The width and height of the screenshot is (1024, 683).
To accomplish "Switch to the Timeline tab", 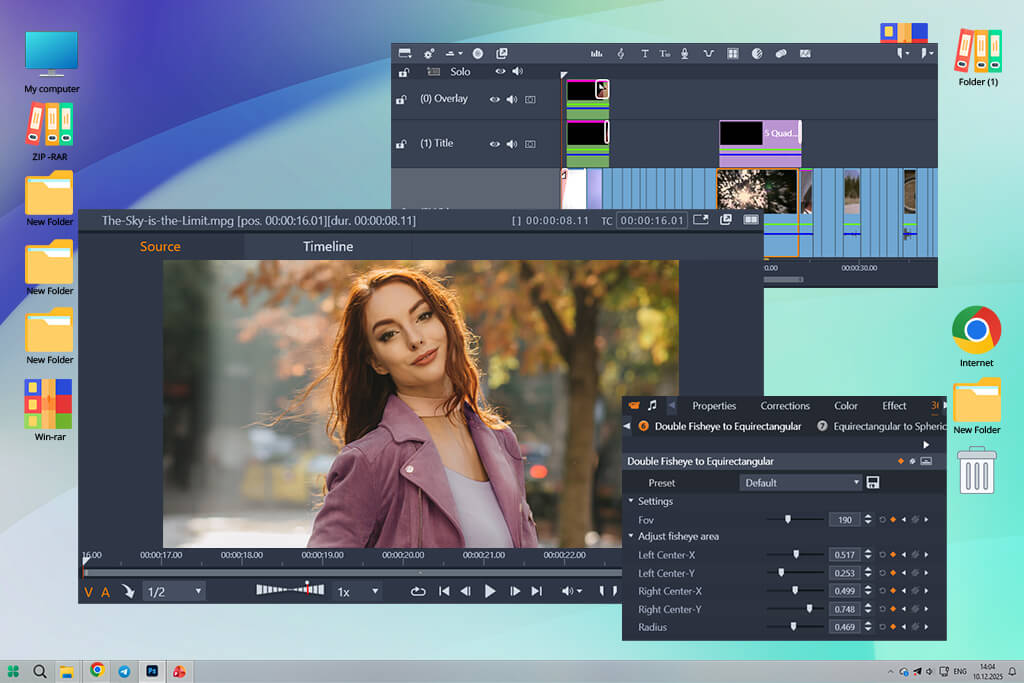I will (x=328, y=246).
